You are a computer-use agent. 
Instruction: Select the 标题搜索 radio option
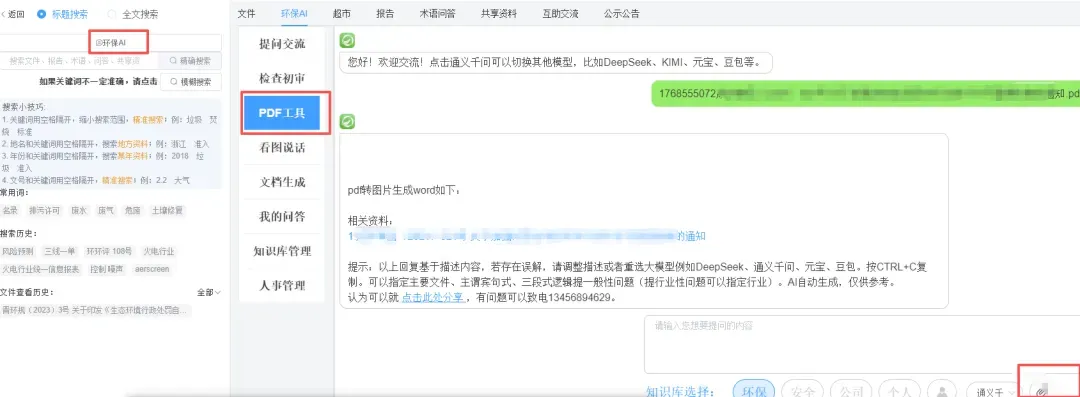click(x=63, y=14)
